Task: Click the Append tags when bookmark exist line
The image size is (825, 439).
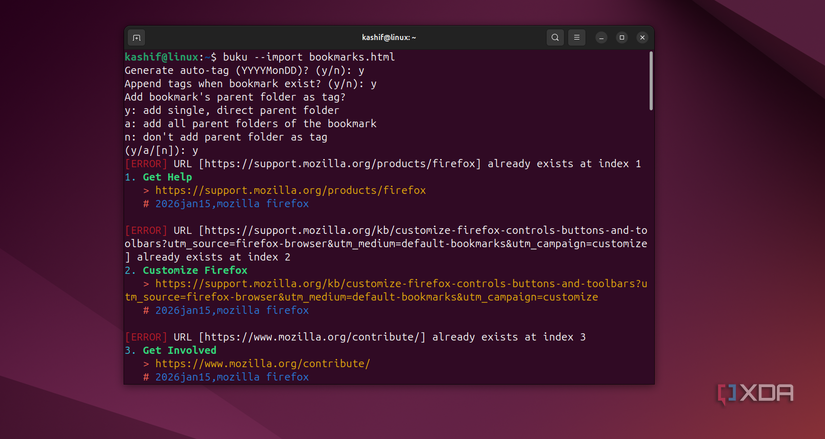Action: click(x=250, y=84)
